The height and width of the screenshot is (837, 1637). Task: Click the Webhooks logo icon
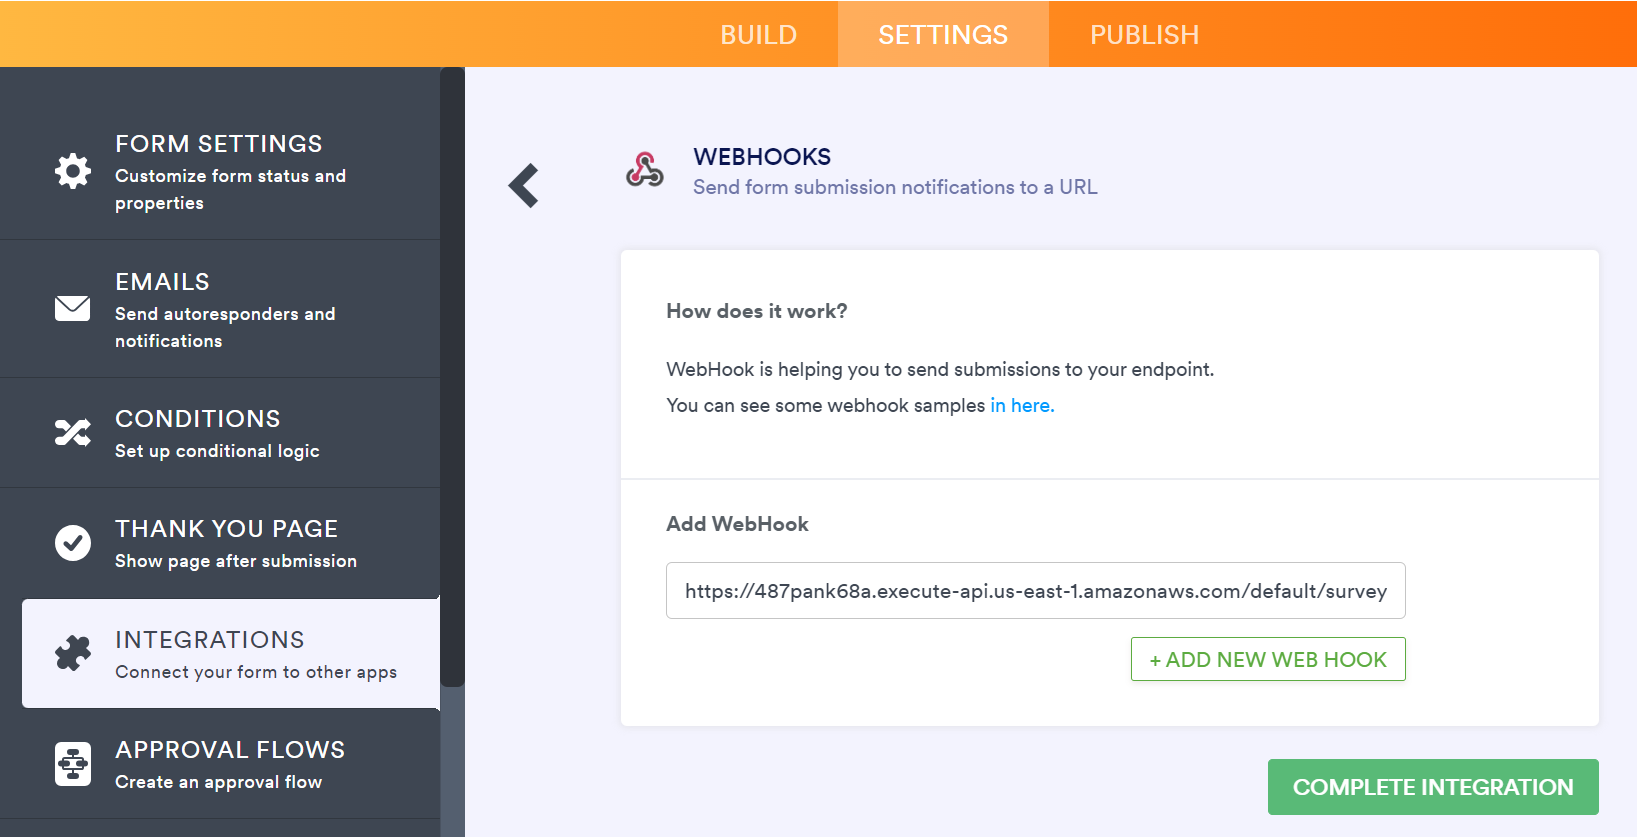coord(645,170)
